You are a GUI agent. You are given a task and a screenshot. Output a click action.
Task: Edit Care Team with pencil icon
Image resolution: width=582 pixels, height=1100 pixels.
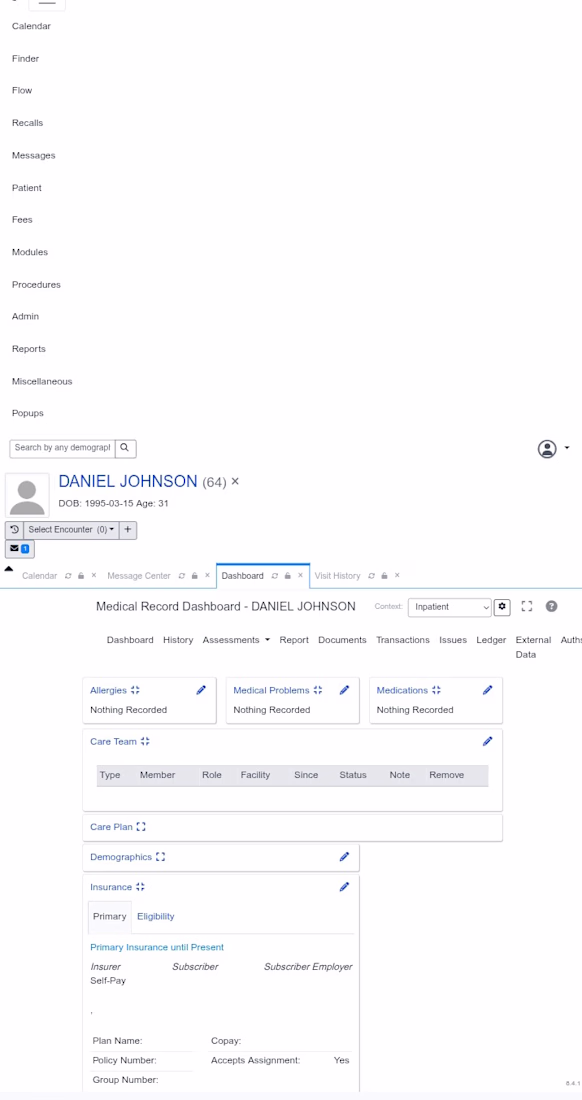[x=488, y=742]
